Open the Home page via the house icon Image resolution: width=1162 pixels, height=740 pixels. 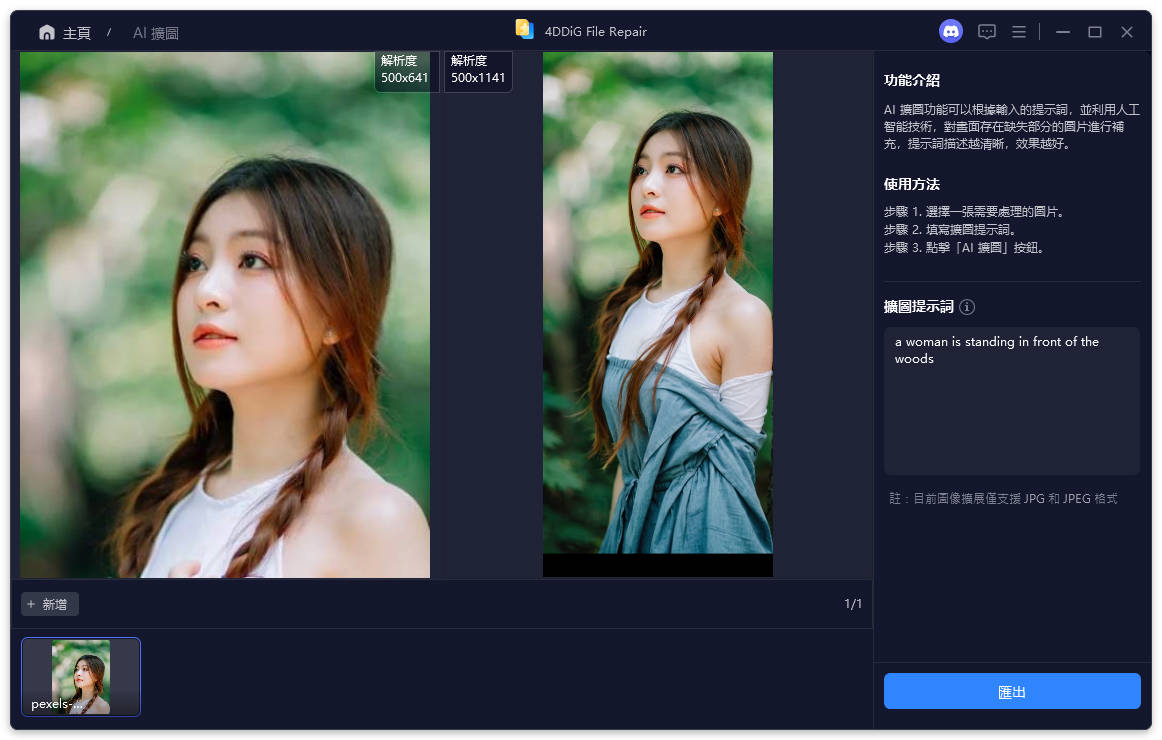click(46, 31)
